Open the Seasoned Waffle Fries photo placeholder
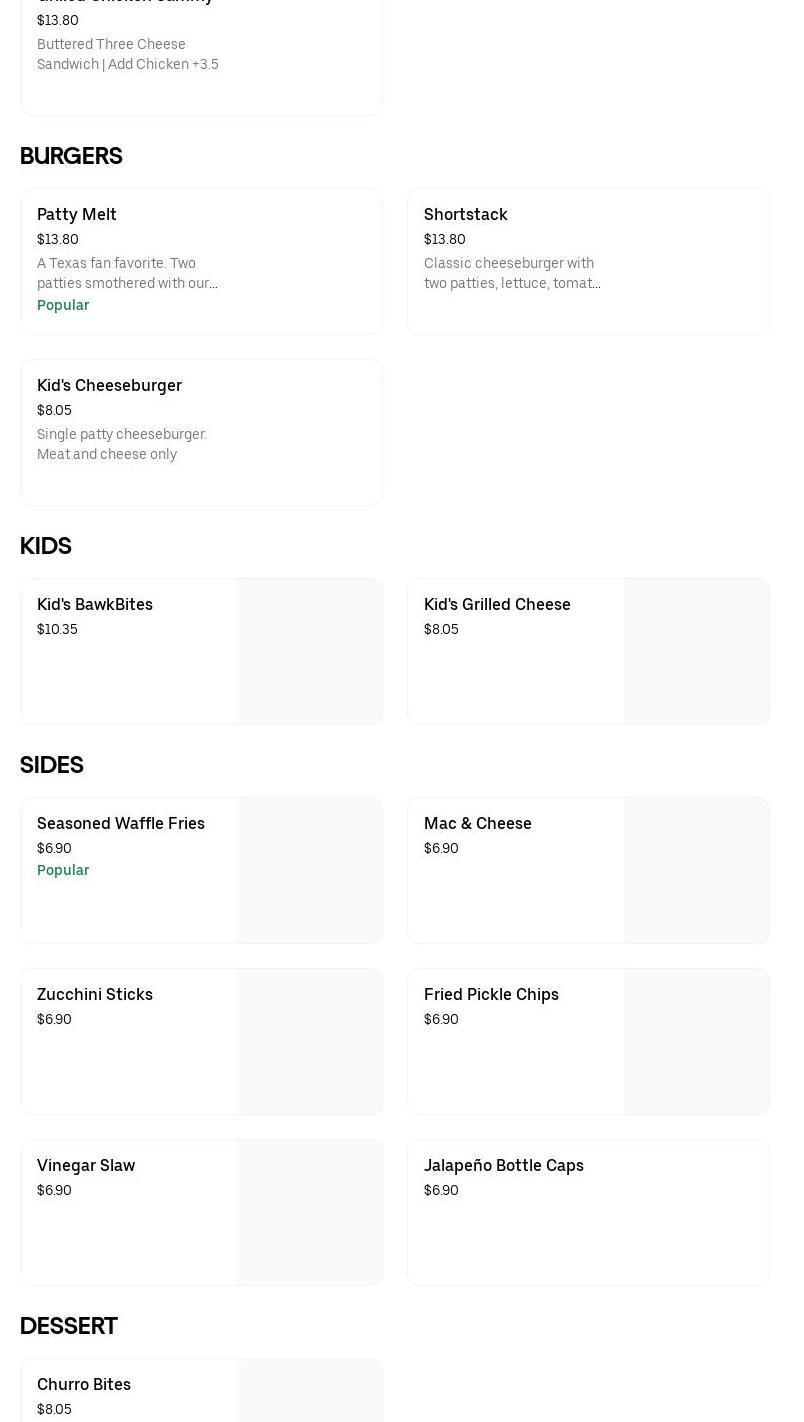This screenshot has width=804, height=1422. (x=310, y=870)
